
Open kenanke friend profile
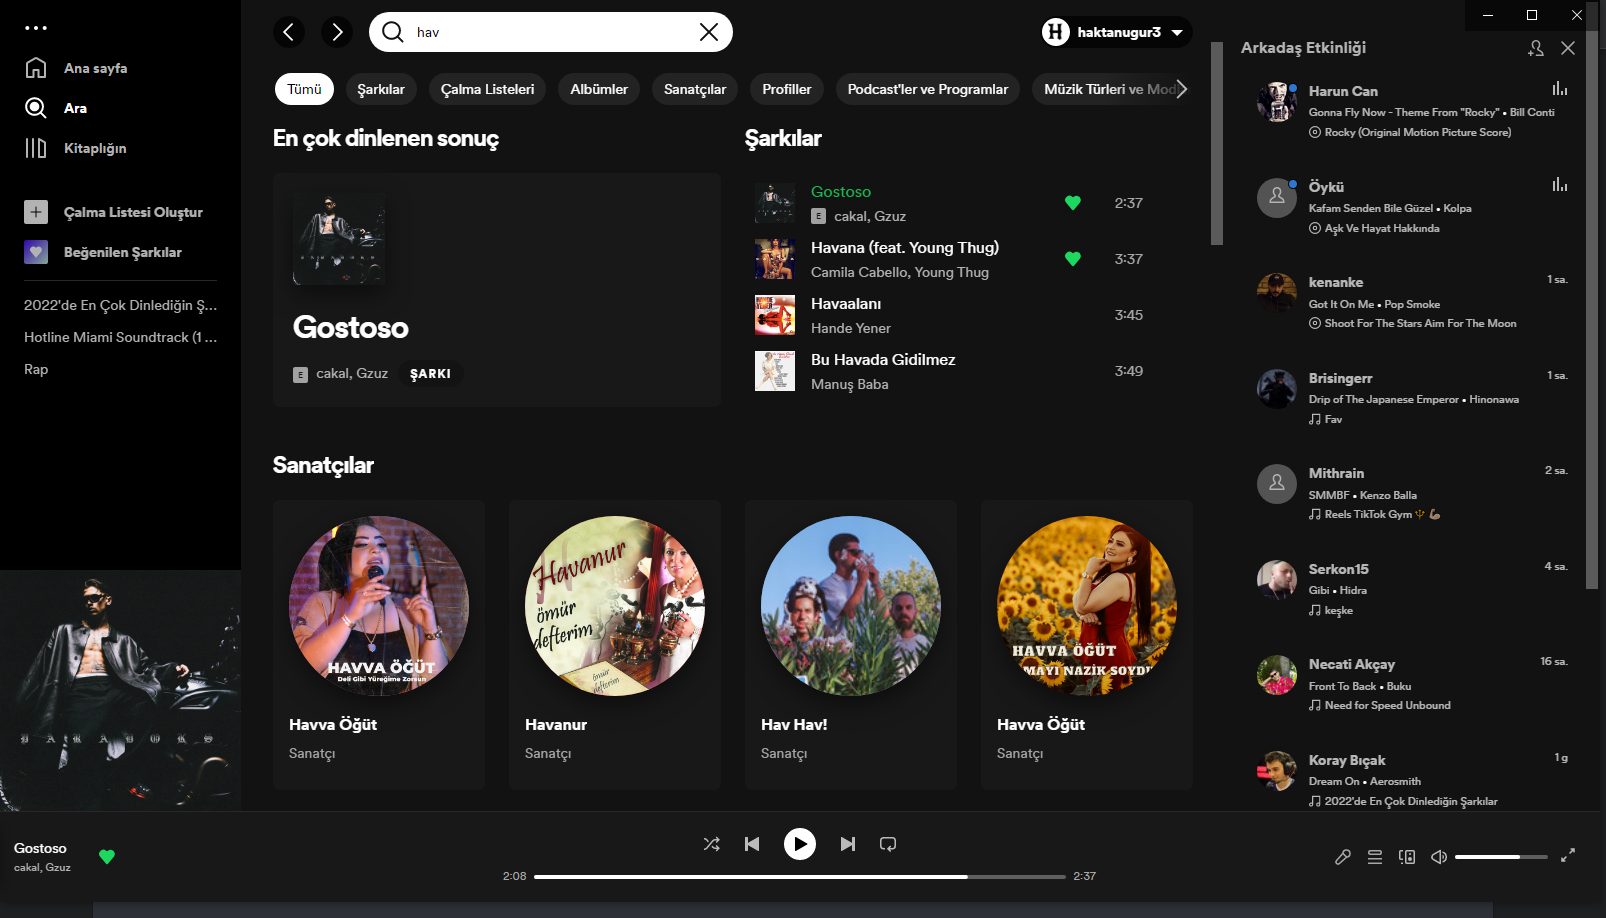(1336, 282)
